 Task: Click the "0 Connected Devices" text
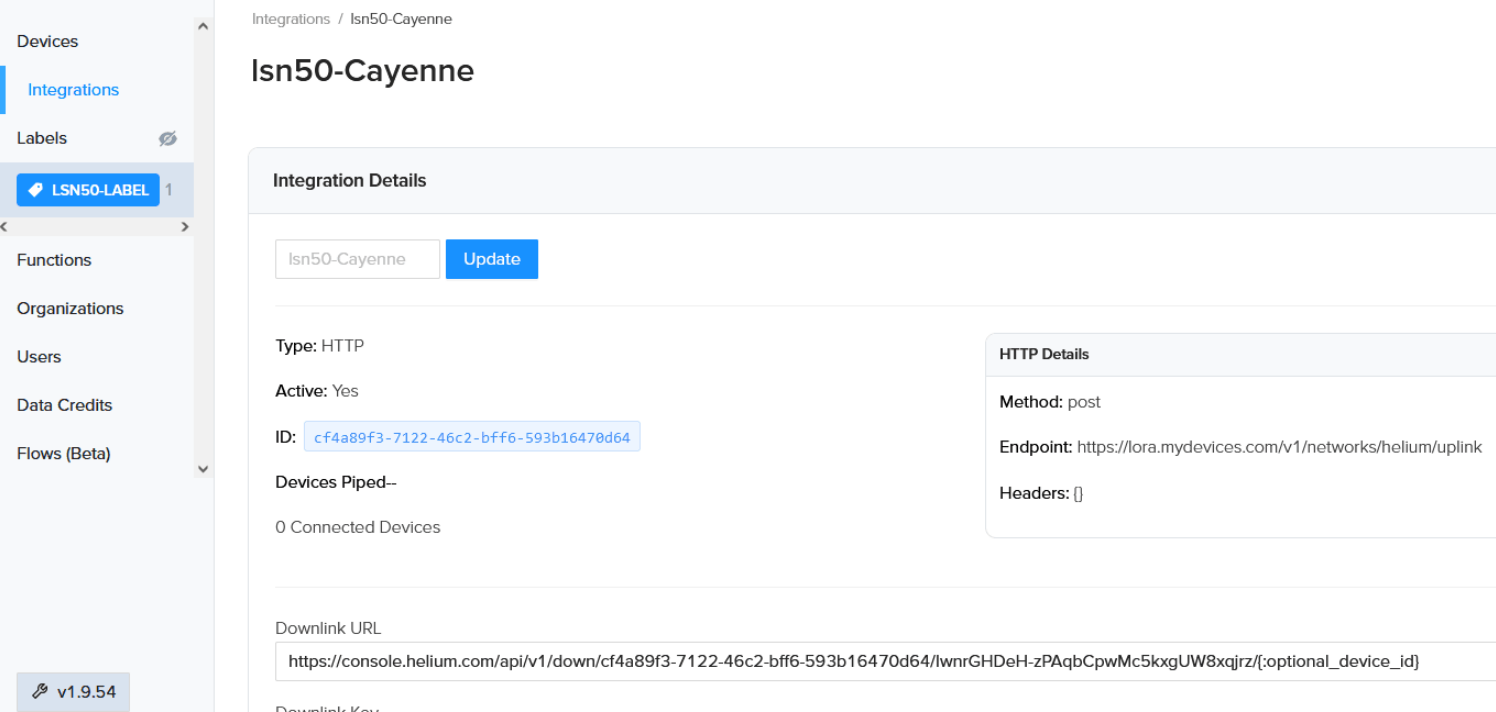click(358, 527)
